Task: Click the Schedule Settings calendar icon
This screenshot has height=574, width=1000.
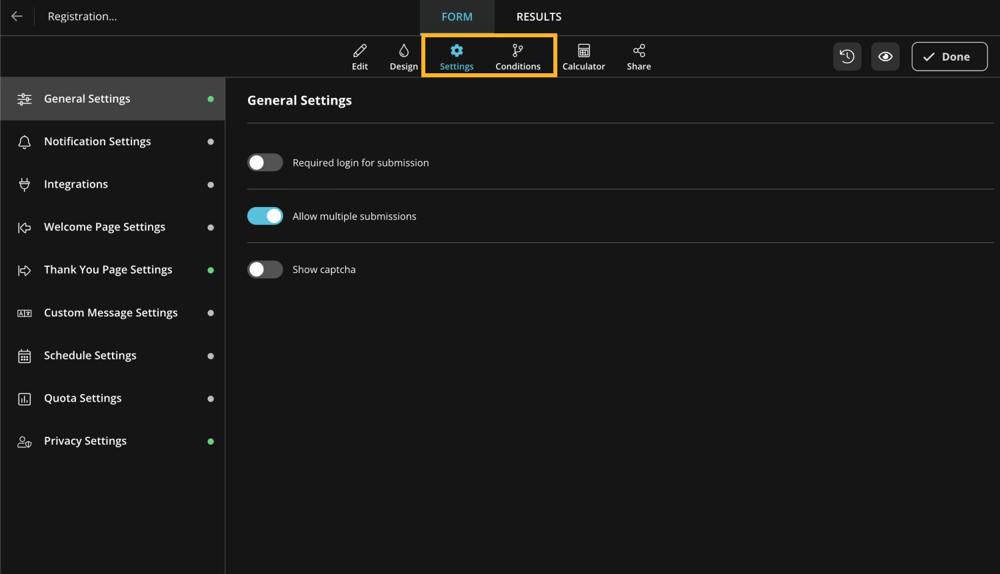Action: [x=24, y=356]
